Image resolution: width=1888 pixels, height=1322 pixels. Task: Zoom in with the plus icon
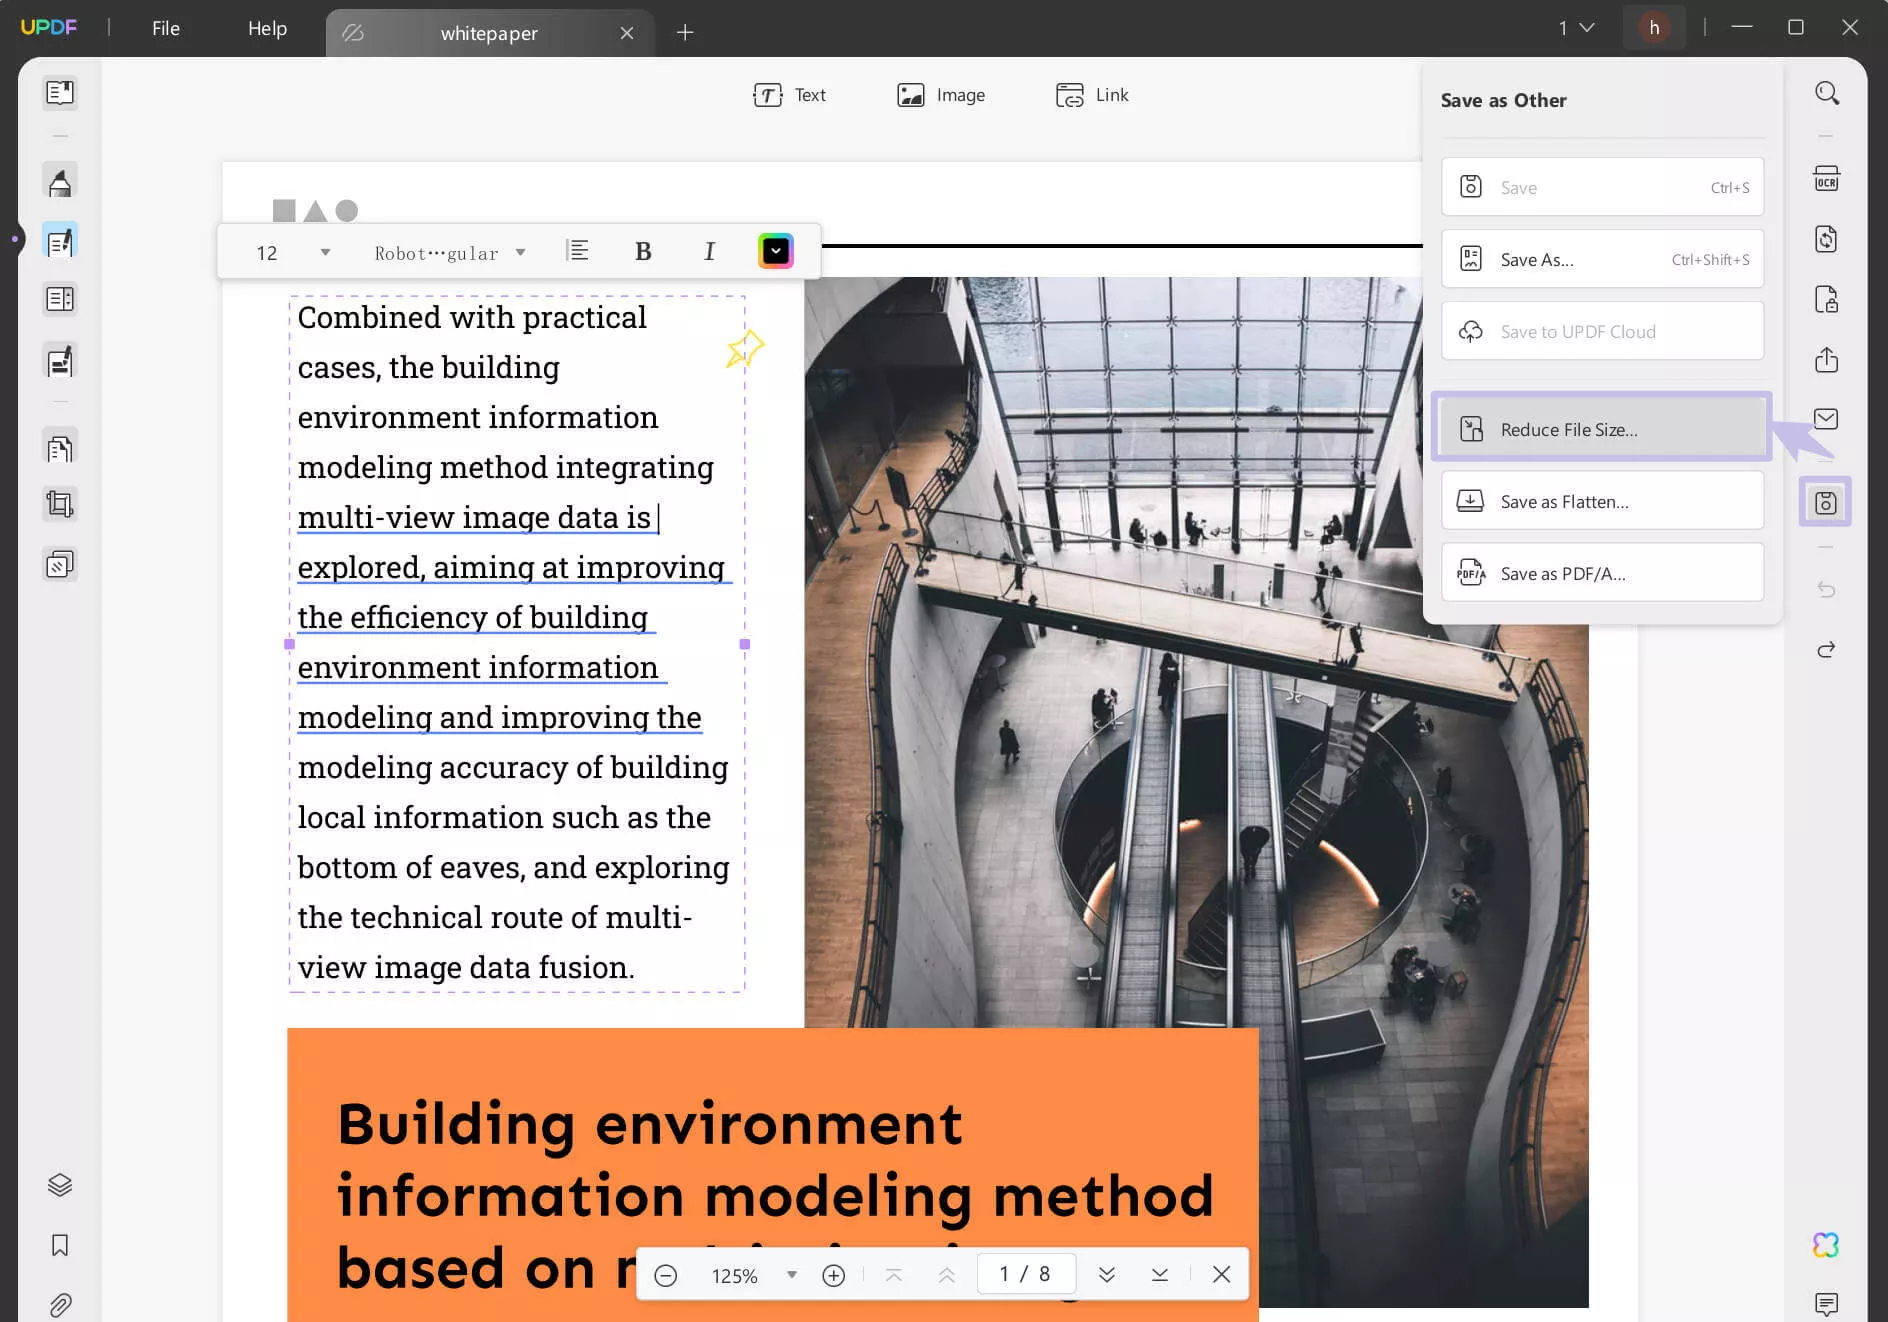[x=834, y=1276]
